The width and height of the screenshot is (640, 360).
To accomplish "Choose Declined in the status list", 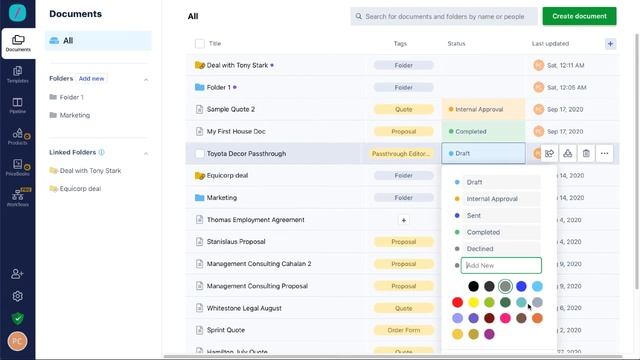I will 501,249.
